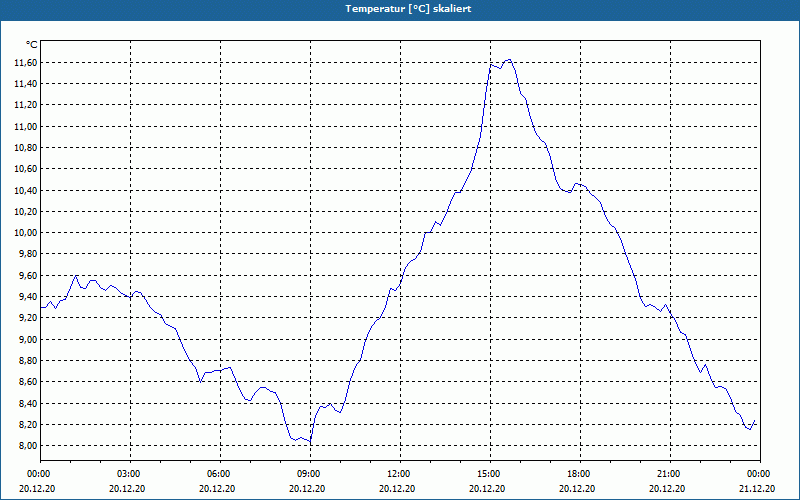Select the '9,00' y-axis value
Image resolution: width=800 pixels, height=500 pixels.
click(28, 339)
